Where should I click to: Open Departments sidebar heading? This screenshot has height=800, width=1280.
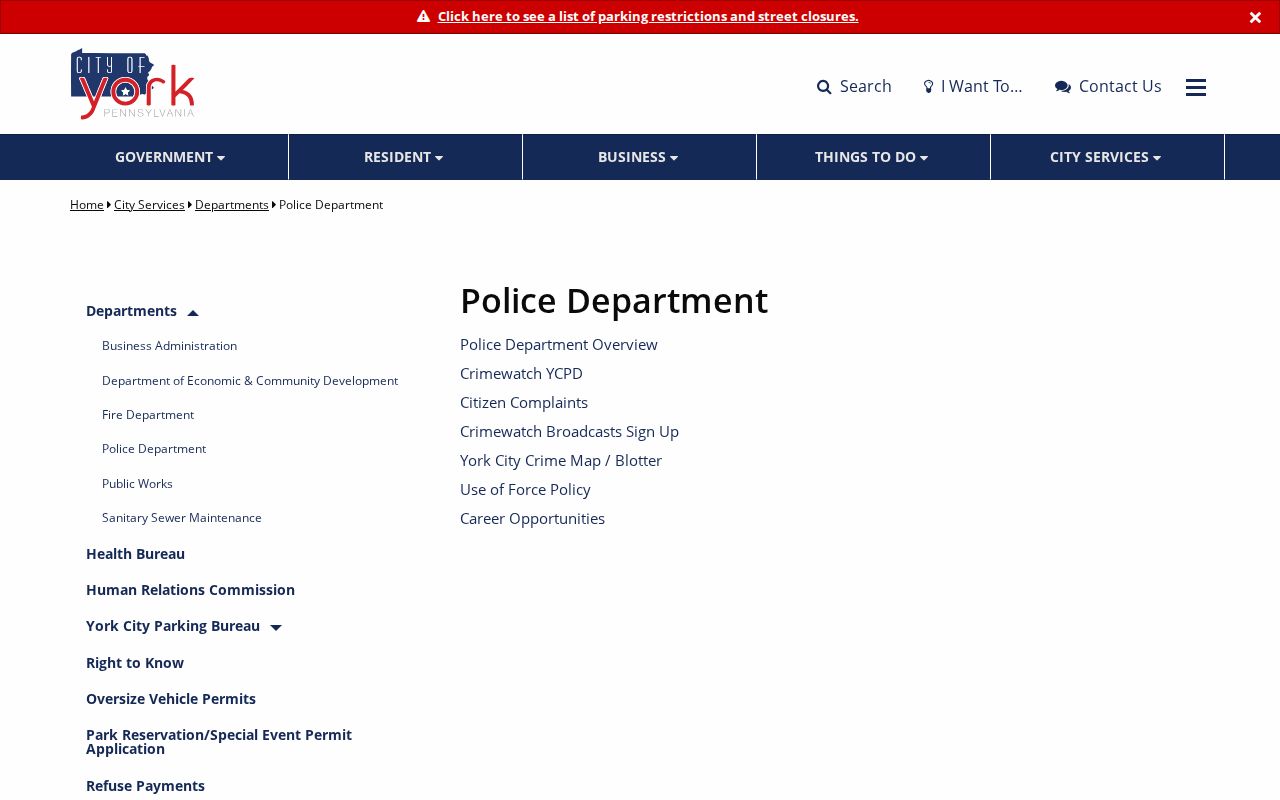click(131, 311)
